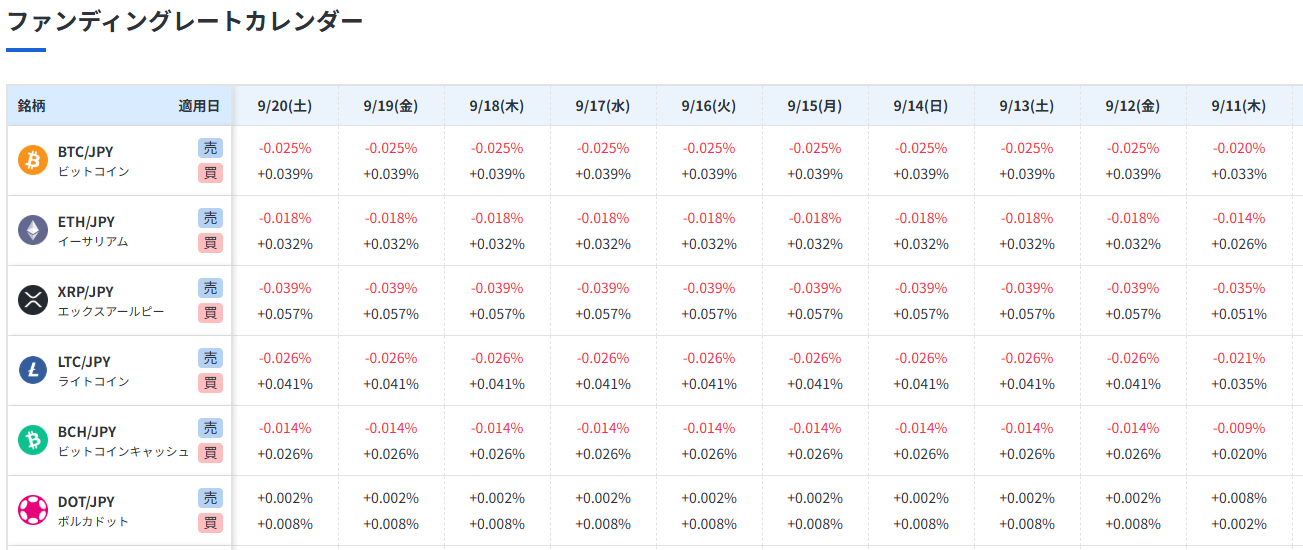The width and height of the screenshot is (1303, 550).
Task: Select the 9/17(水) date column header
Action: point(603,106)
